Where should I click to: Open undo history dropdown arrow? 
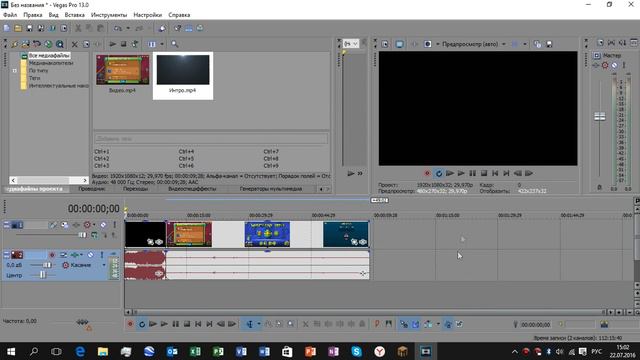128,28
